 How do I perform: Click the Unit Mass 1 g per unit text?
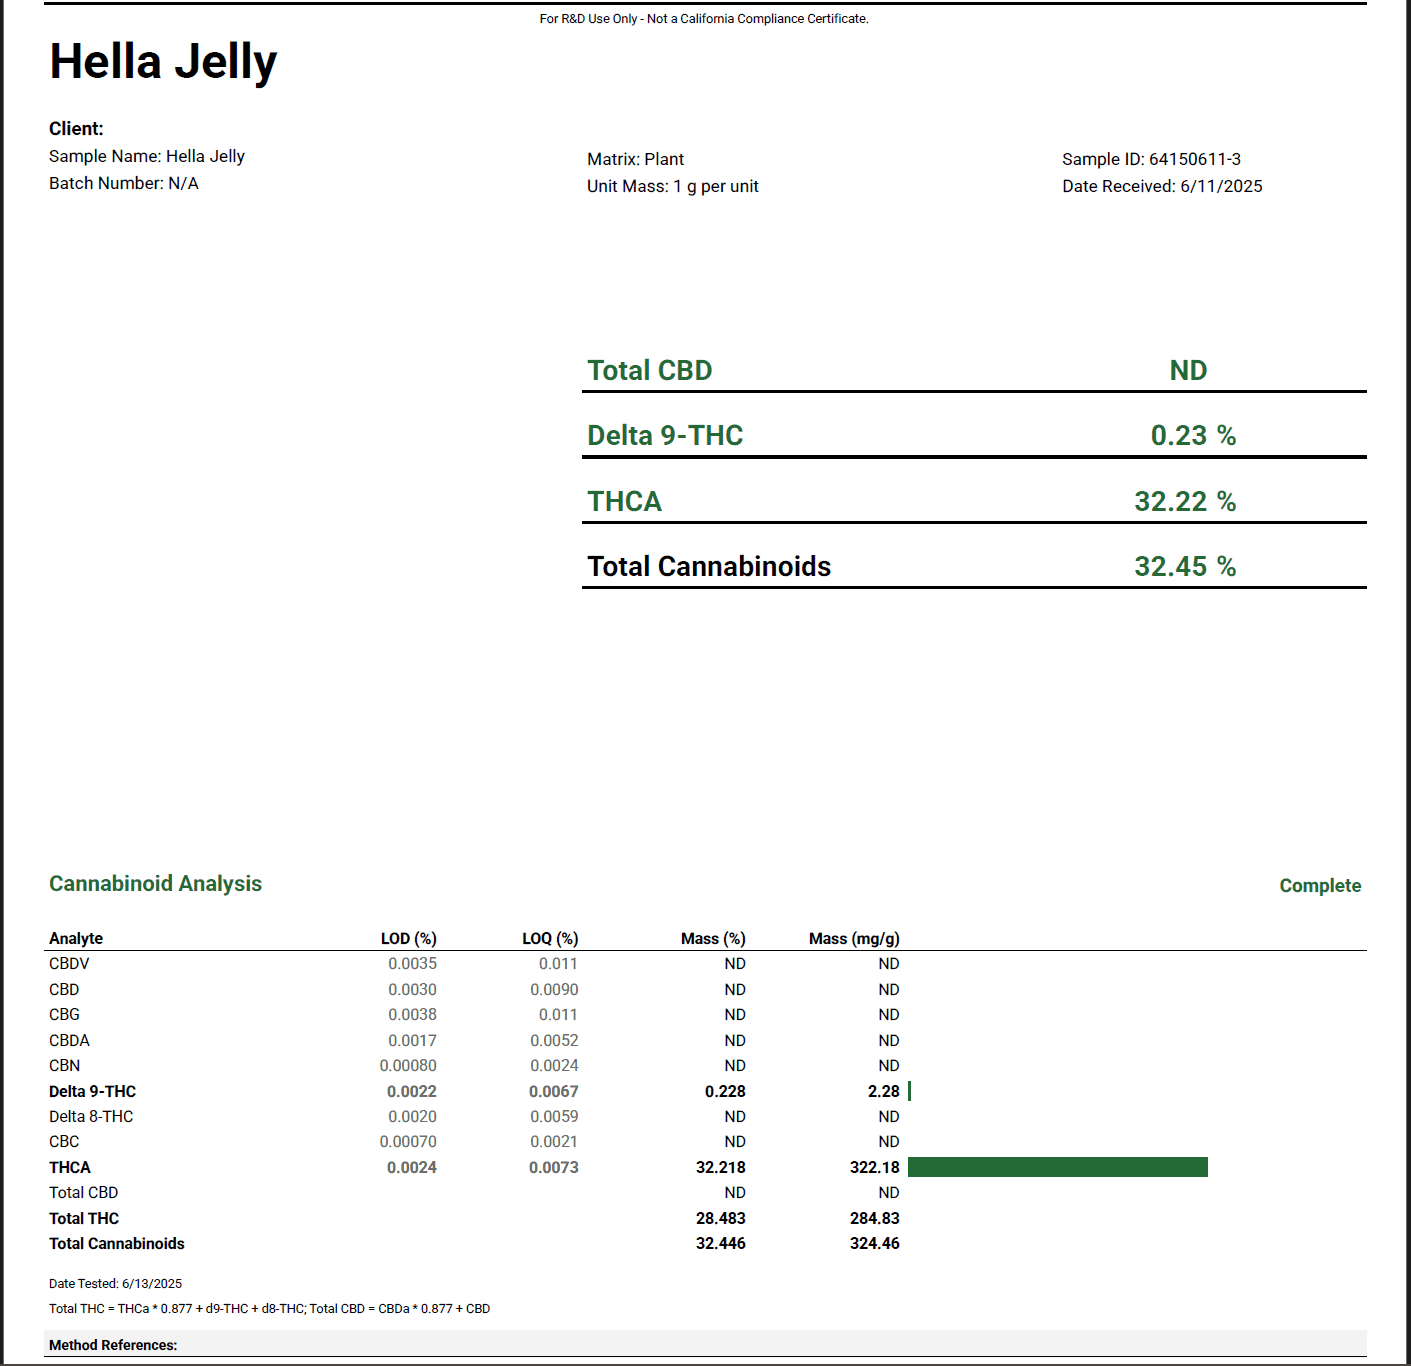point(672,186)
